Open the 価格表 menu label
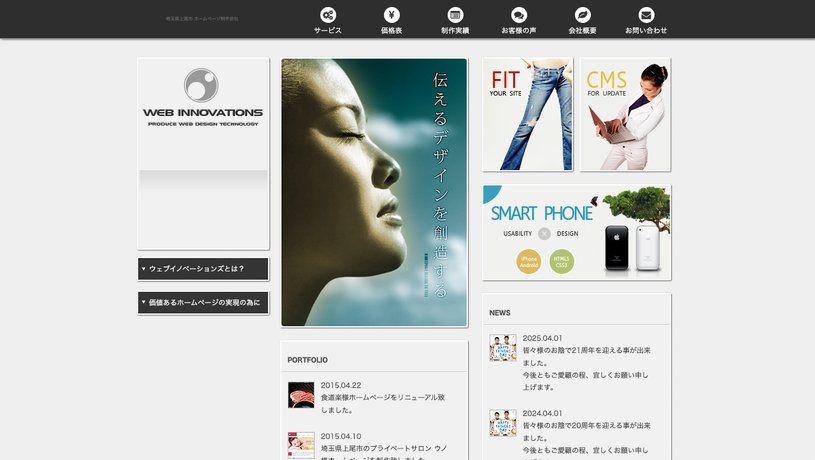Viewport: 815px width, 460px height. [x=392, y=31]
